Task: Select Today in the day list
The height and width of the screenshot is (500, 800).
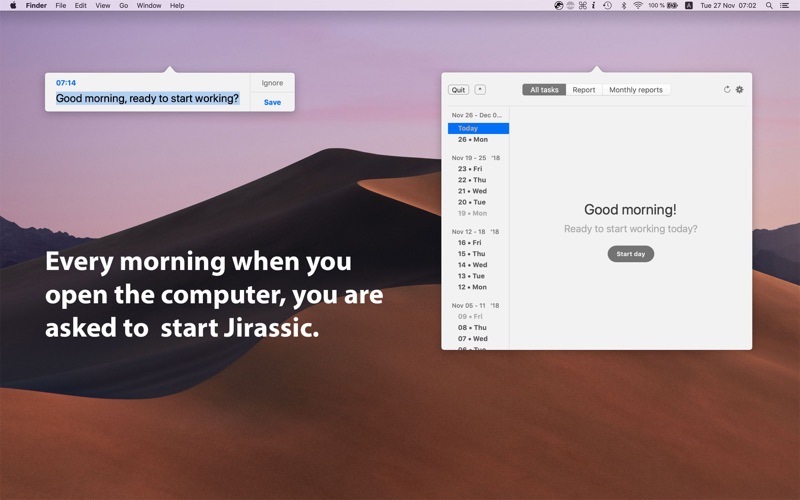Action: point(479,129)
